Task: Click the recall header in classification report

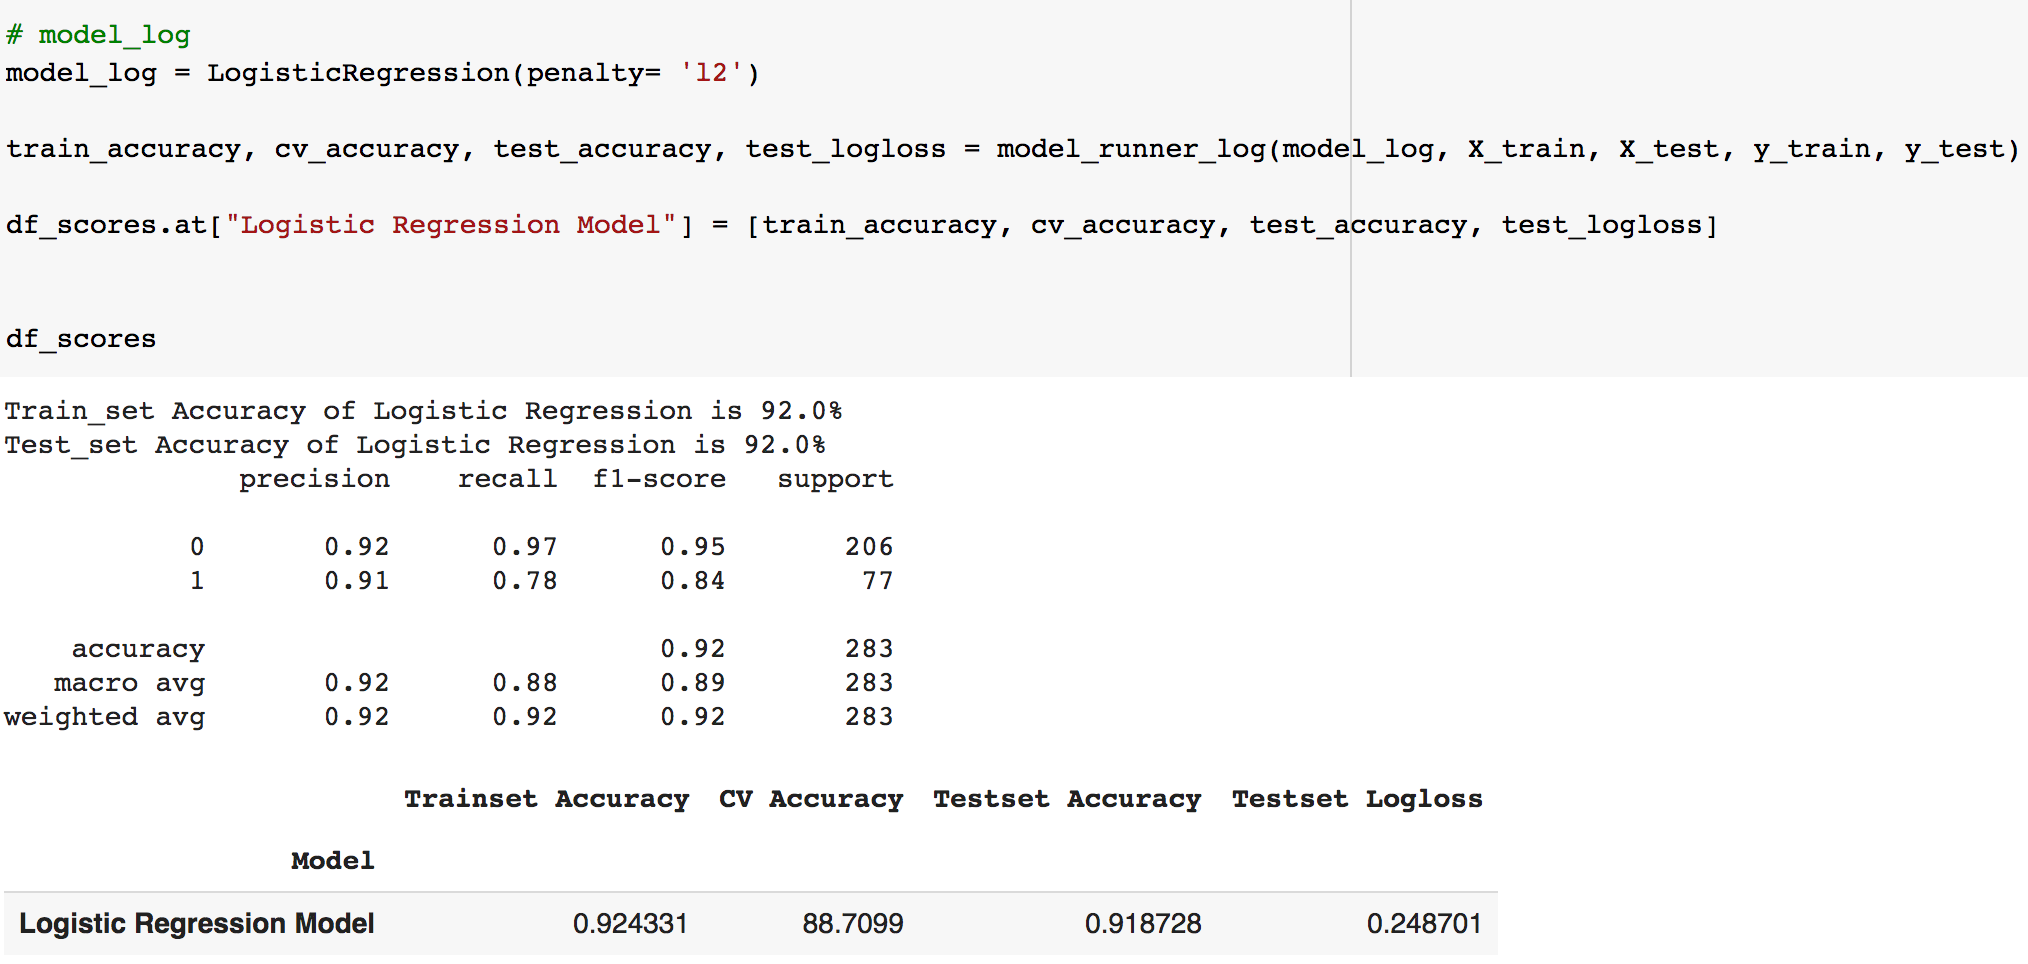Action: [x=507, y=479]
